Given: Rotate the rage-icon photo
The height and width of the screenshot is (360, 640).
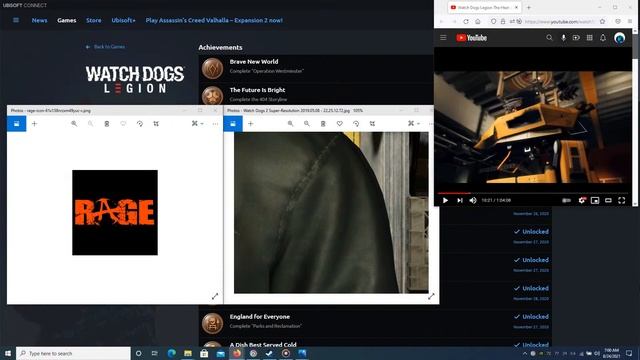Looking at the screenshot, I should click(x=140, y=124).
